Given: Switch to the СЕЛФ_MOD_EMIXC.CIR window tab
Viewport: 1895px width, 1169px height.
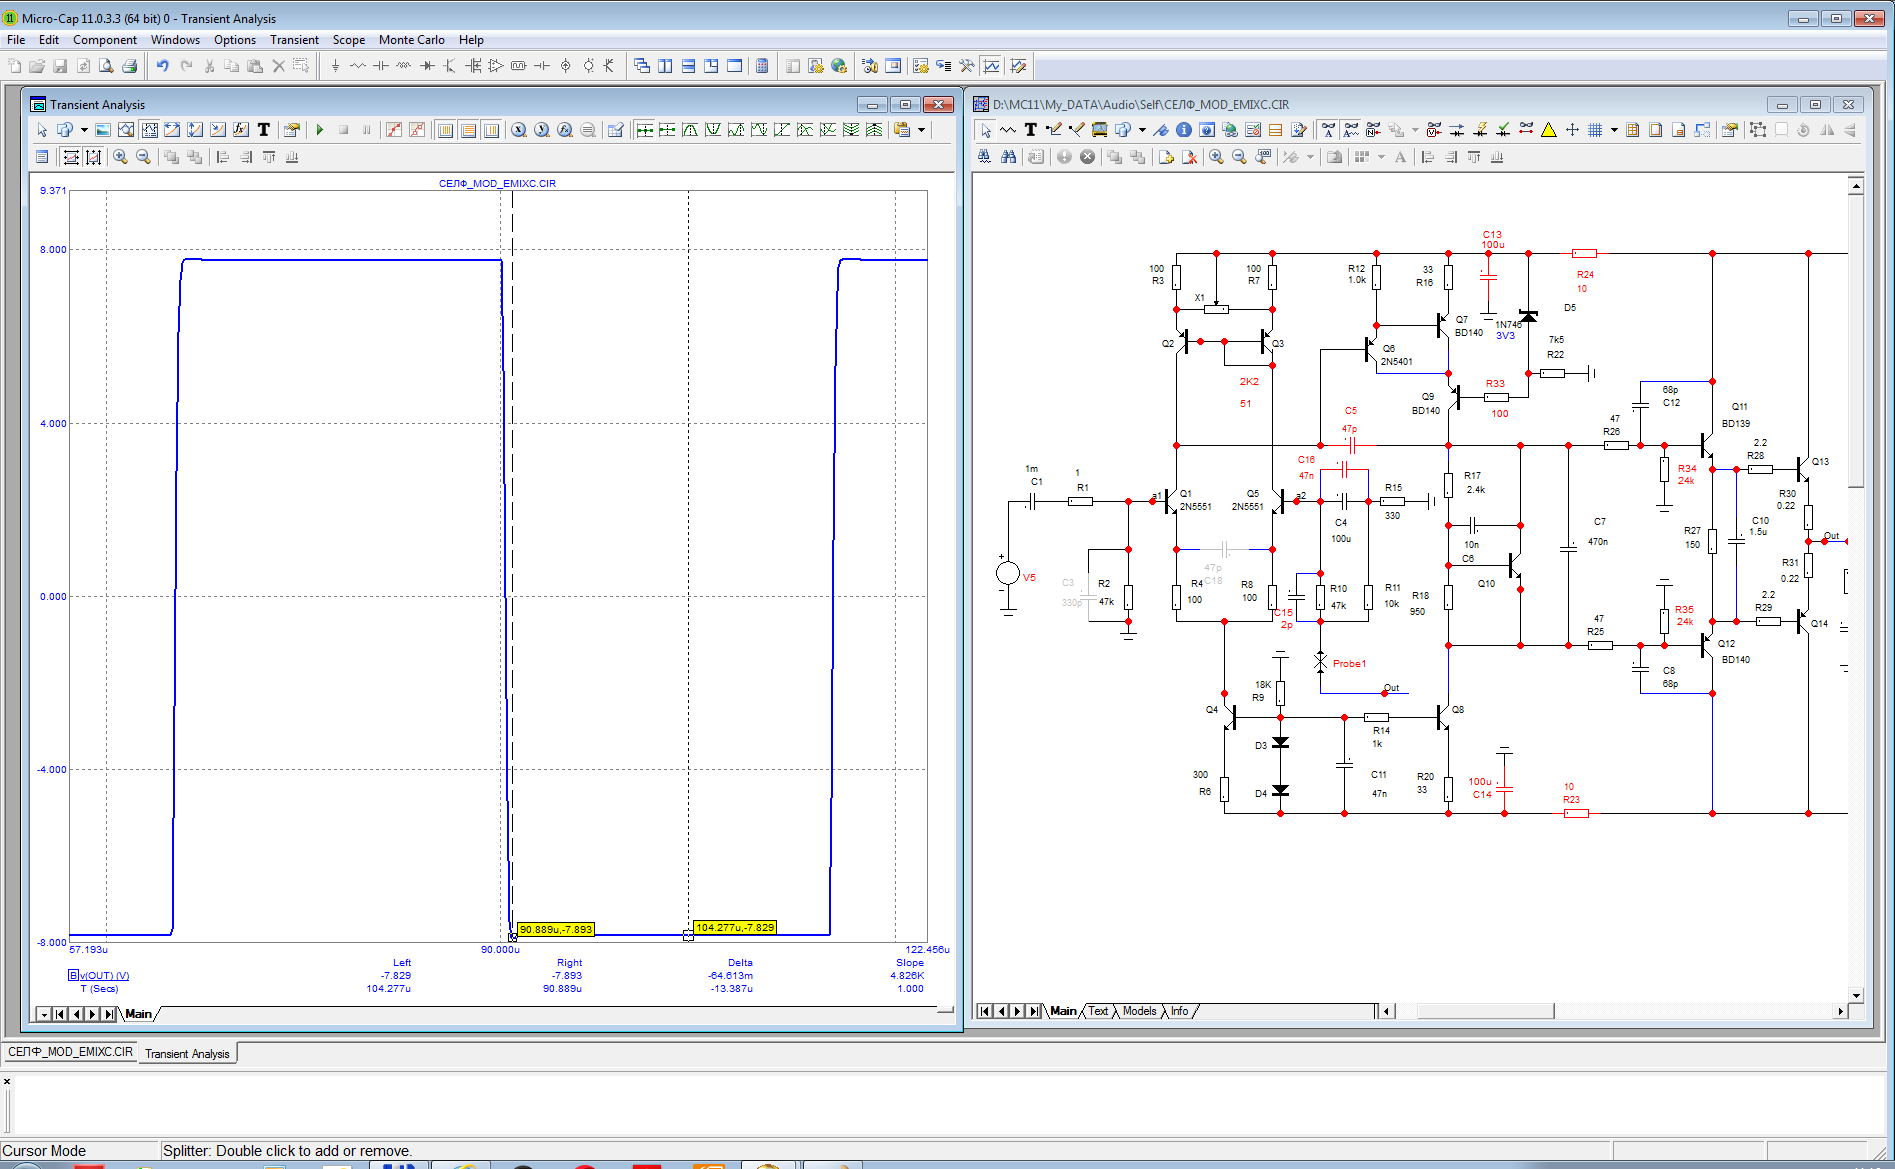Looking at the screenshot, I should (x=70, y=1052).
